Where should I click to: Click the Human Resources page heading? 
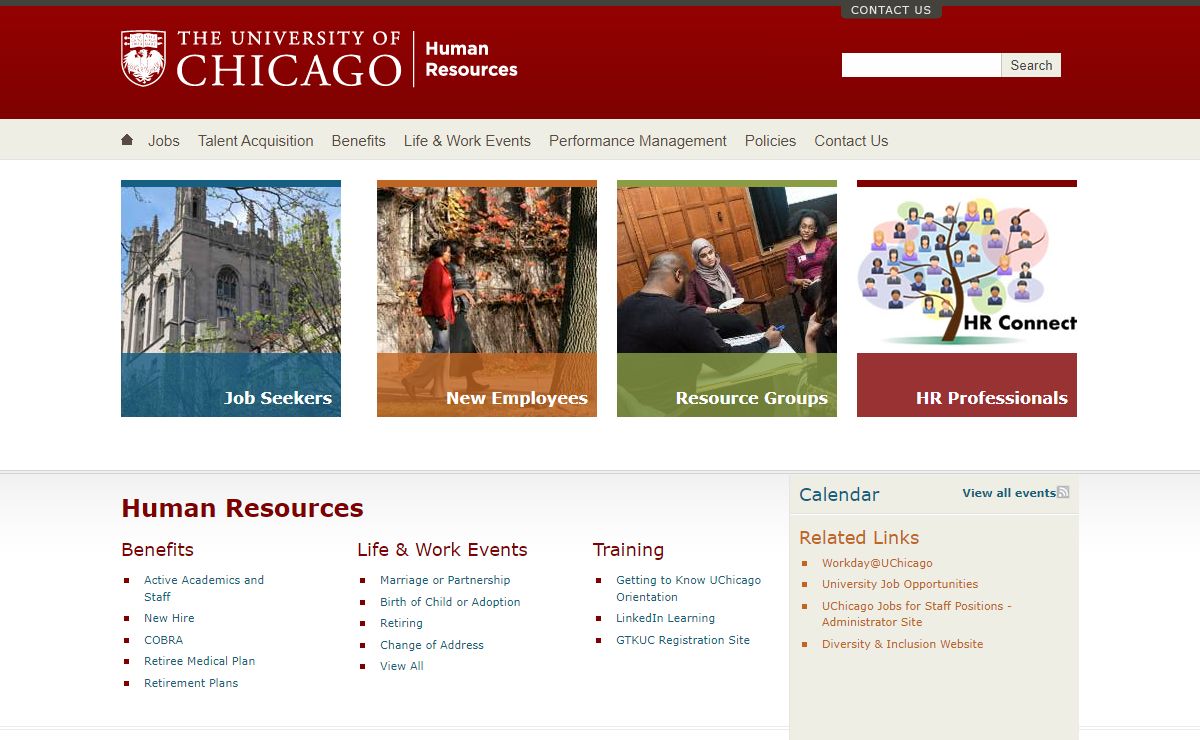[242, 508]
